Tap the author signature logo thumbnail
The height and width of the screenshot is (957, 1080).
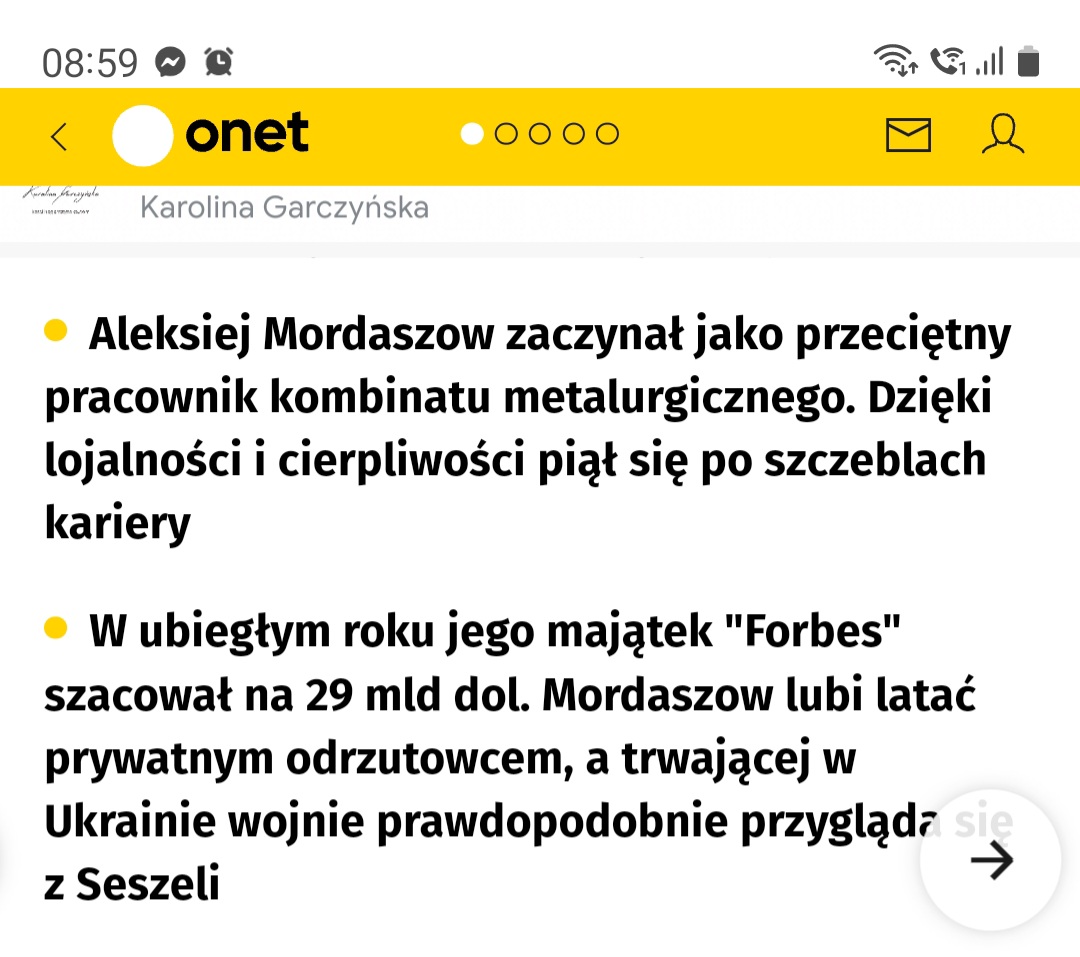(x=61, y=200)
